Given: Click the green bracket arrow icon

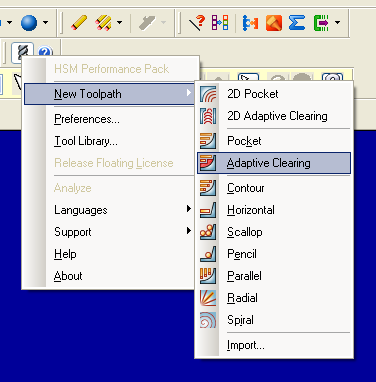Looking at the screenshot, I should pyautogui.click(x=321, y=23).
